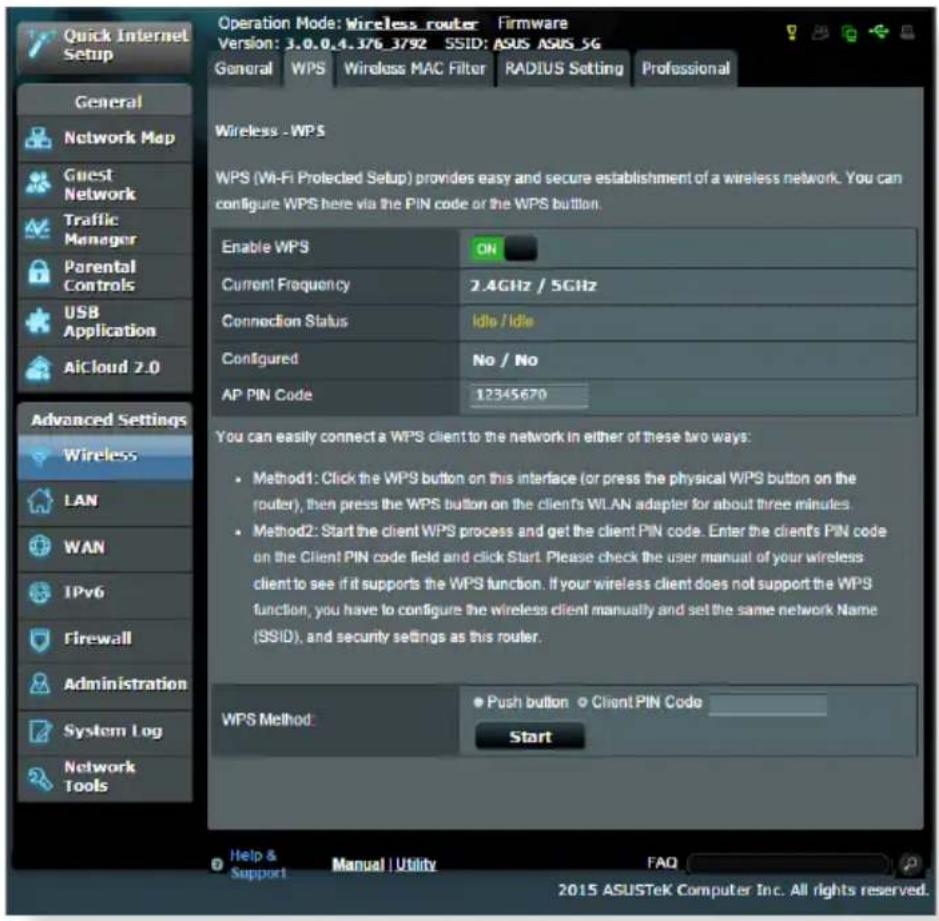Click the Wireless signal icon in sidebar
Screen dimensions: 939x921
pos(40,456)
